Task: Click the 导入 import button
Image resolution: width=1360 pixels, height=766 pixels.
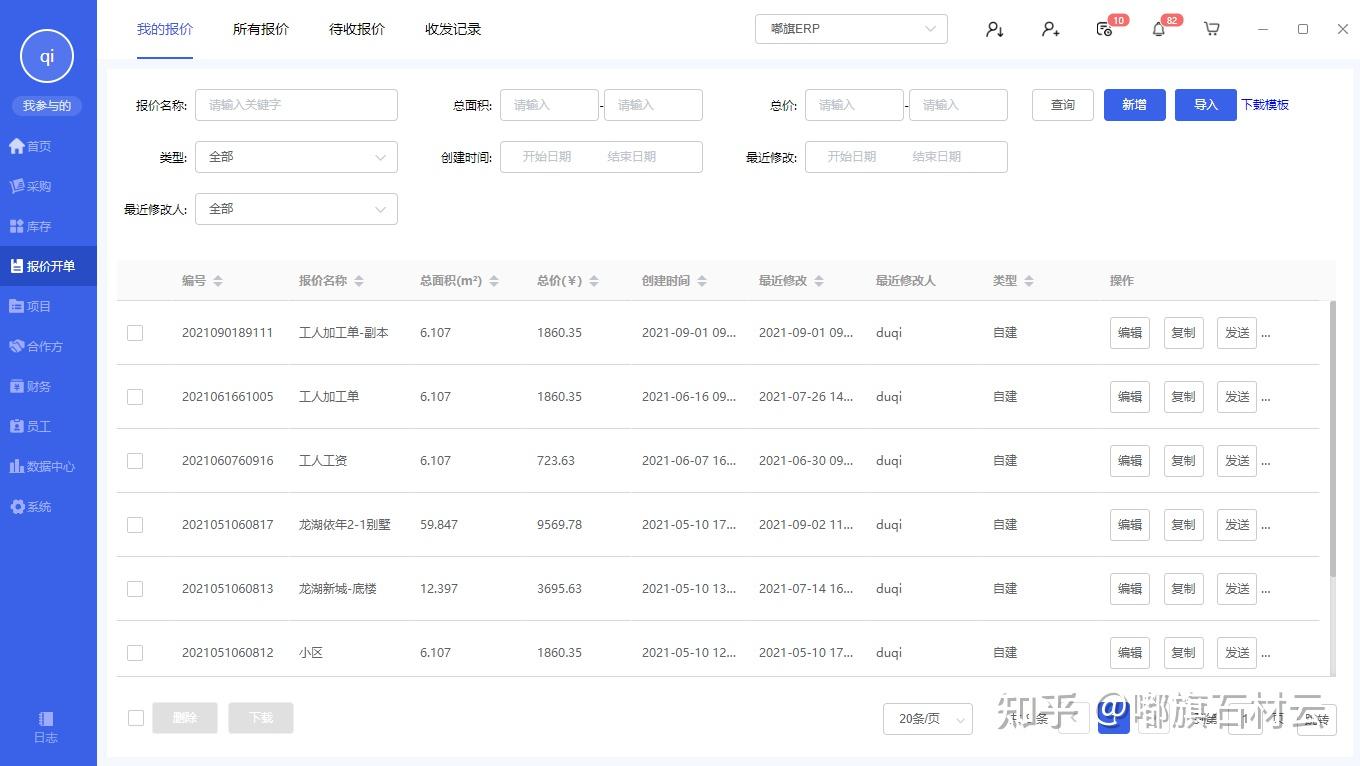Action: pyautogui.click(x=1206, y=105)
